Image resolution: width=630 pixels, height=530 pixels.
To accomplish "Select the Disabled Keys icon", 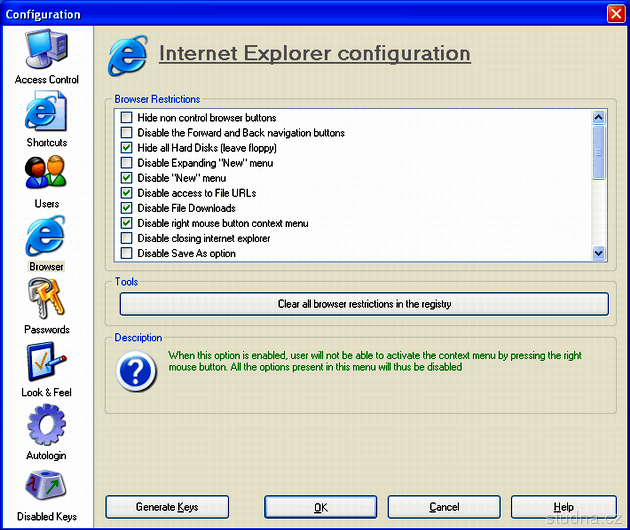I will pos(46,488).
